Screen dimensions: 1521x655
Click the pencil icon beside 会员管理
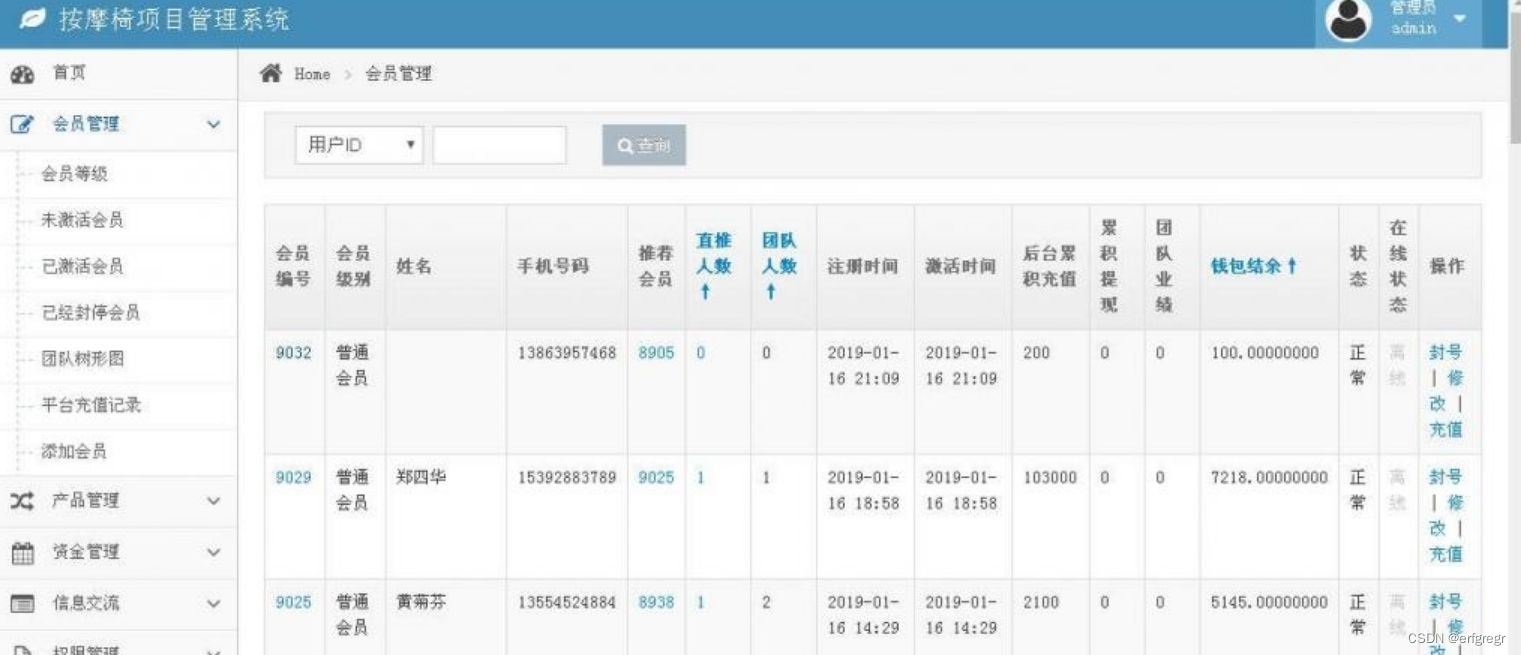click(x=24, y=124)
